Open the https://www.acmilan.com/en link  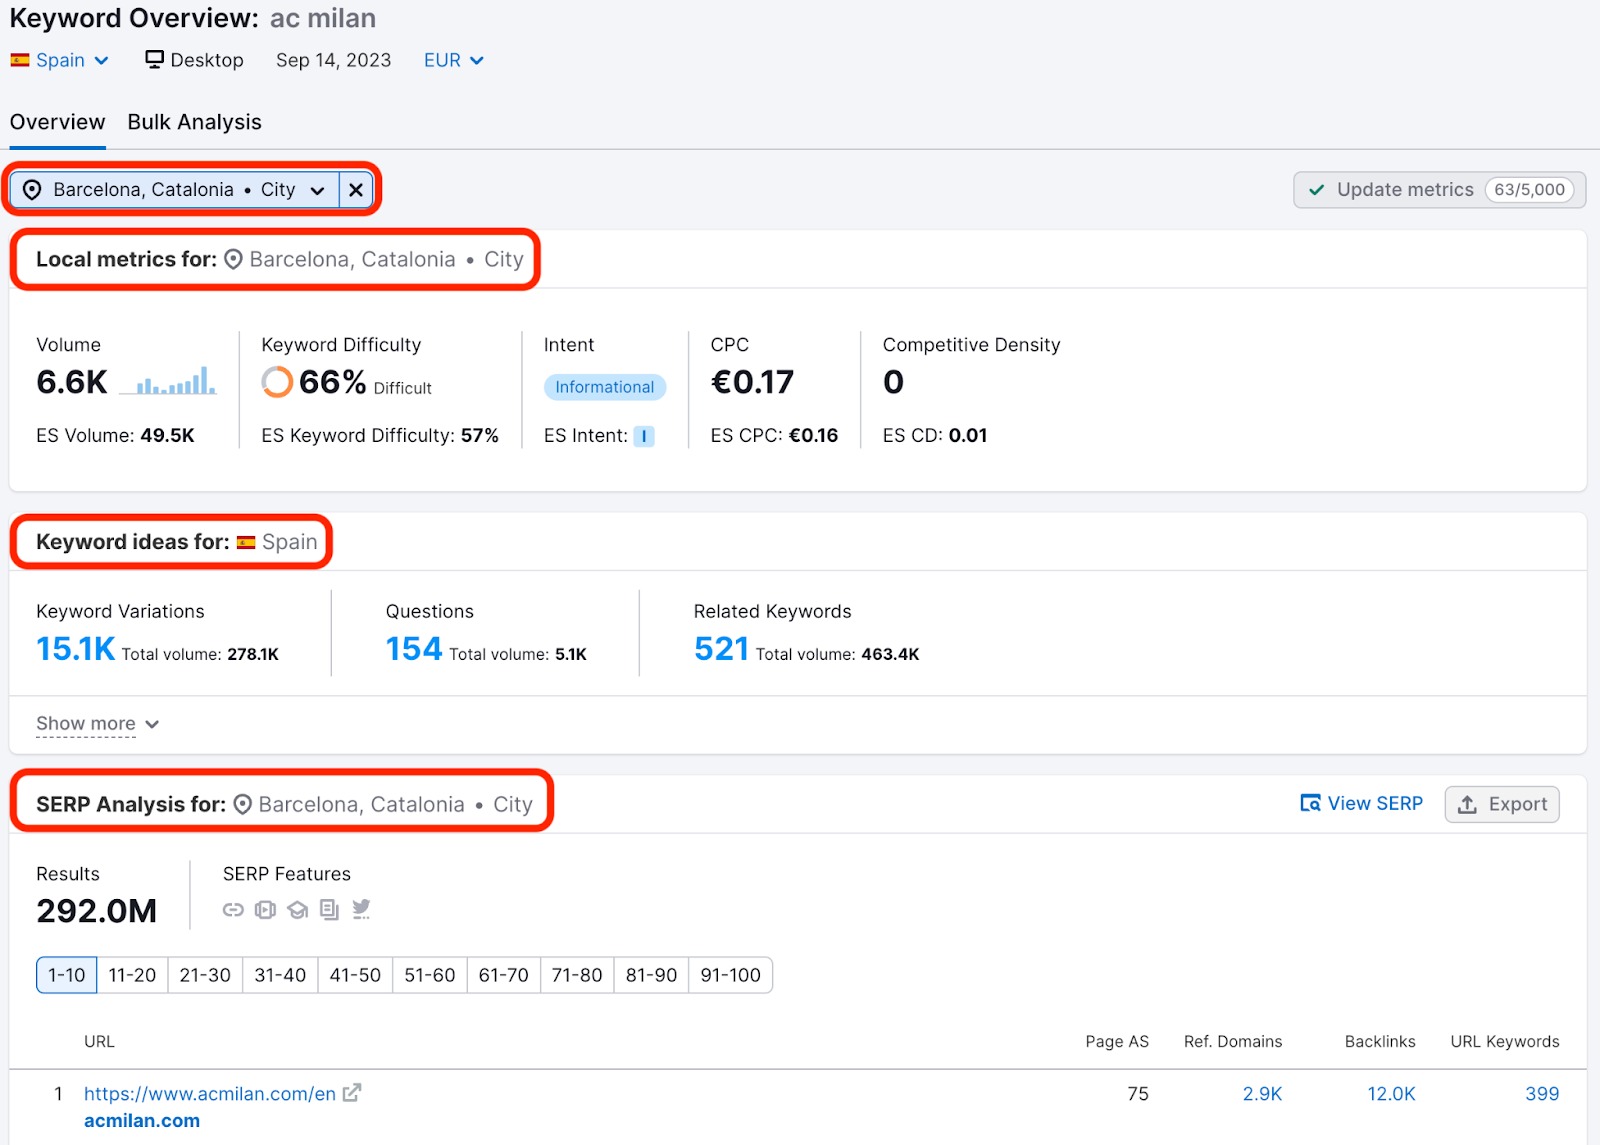coord(210,1094)
